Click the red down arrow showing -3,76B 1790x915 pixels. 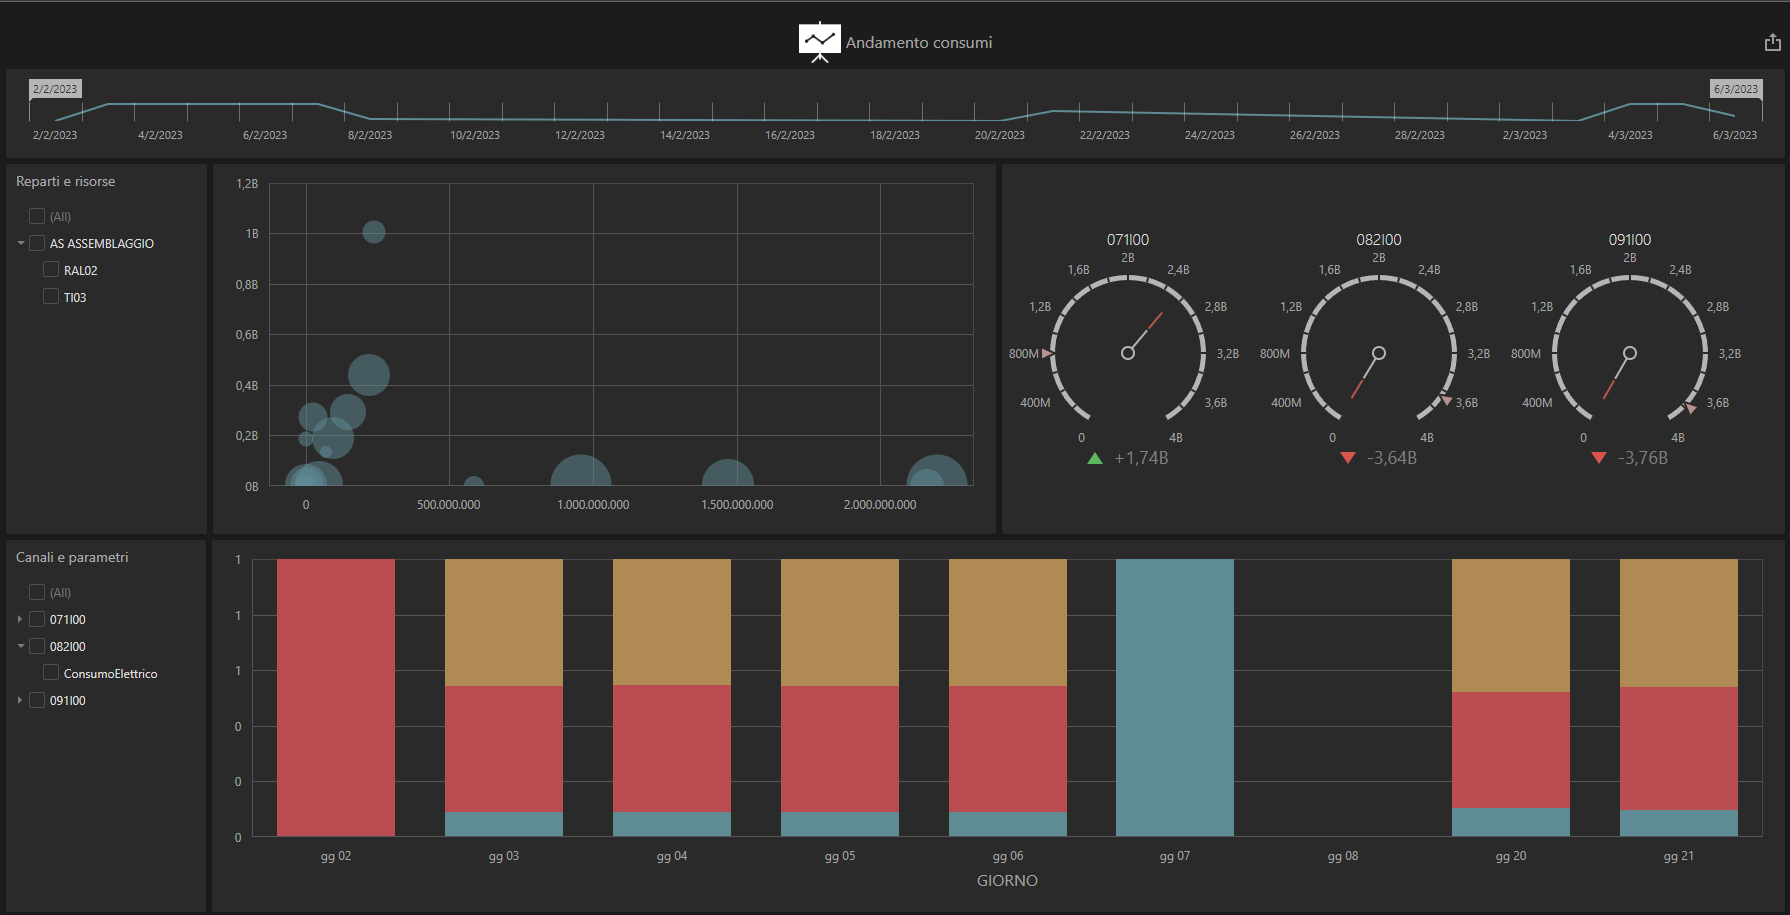point(1597,458)
